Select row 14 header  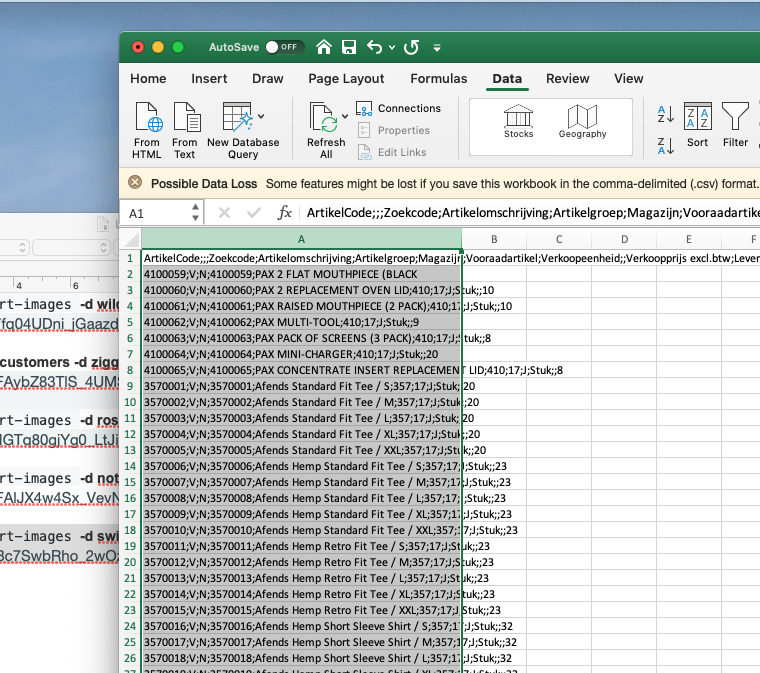130,466
